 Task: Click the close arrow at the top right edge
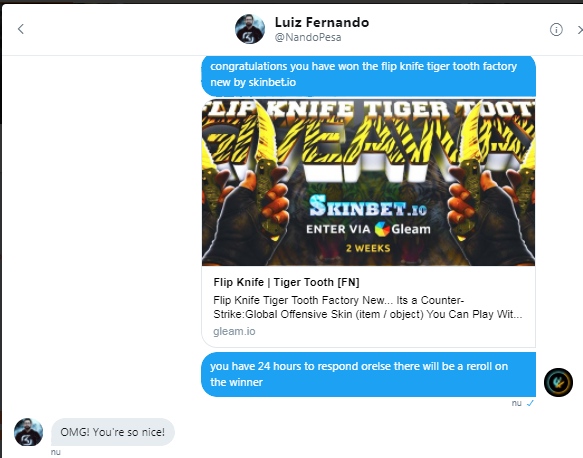[580, 29]
